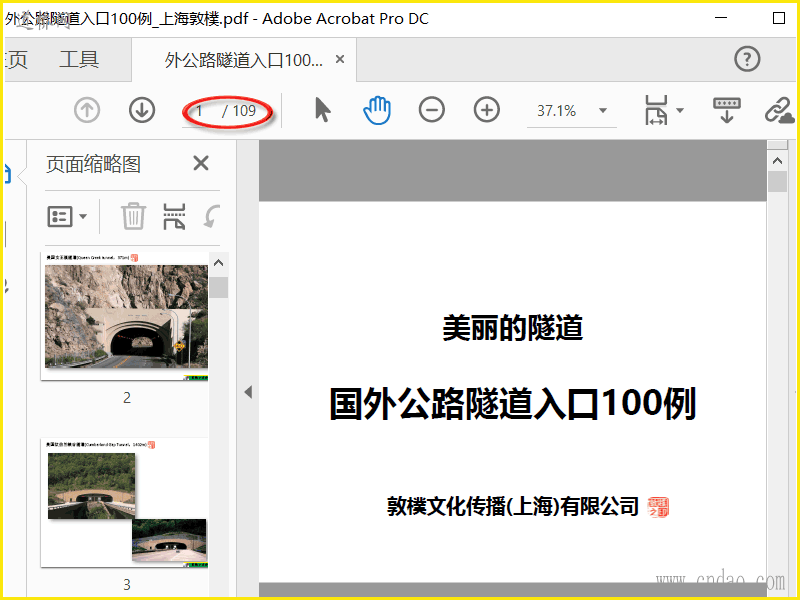Image resolution: width=800 pixels, height=600 pixels.
Task: Click the document vertical scrollbar handle
Action: coord(778,182)
